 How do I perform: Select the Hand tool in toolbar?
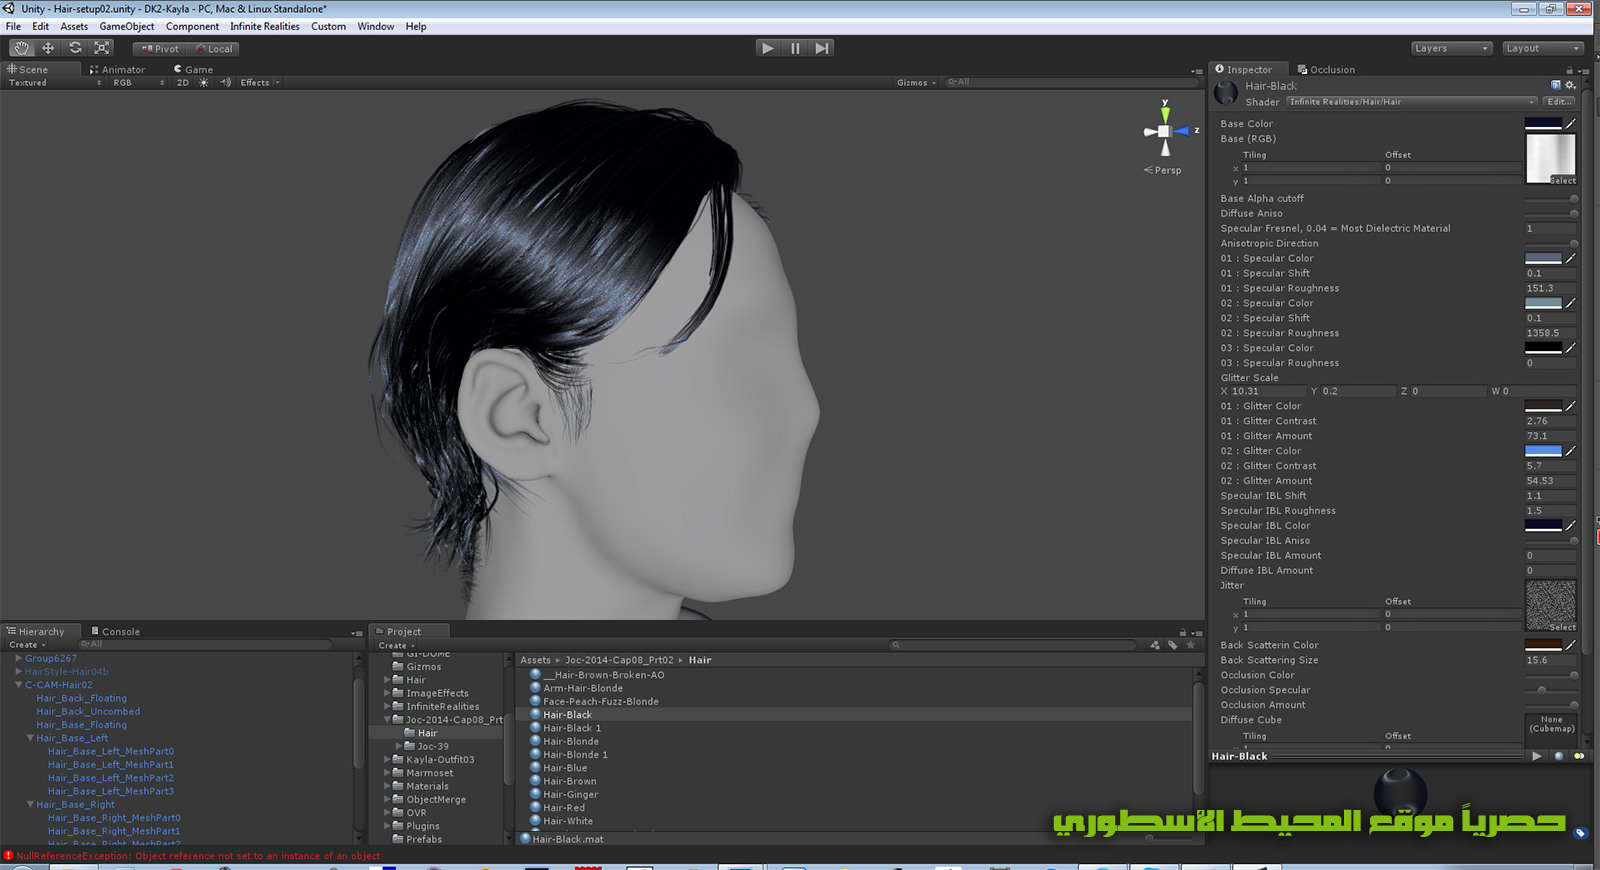pos(21,48)
